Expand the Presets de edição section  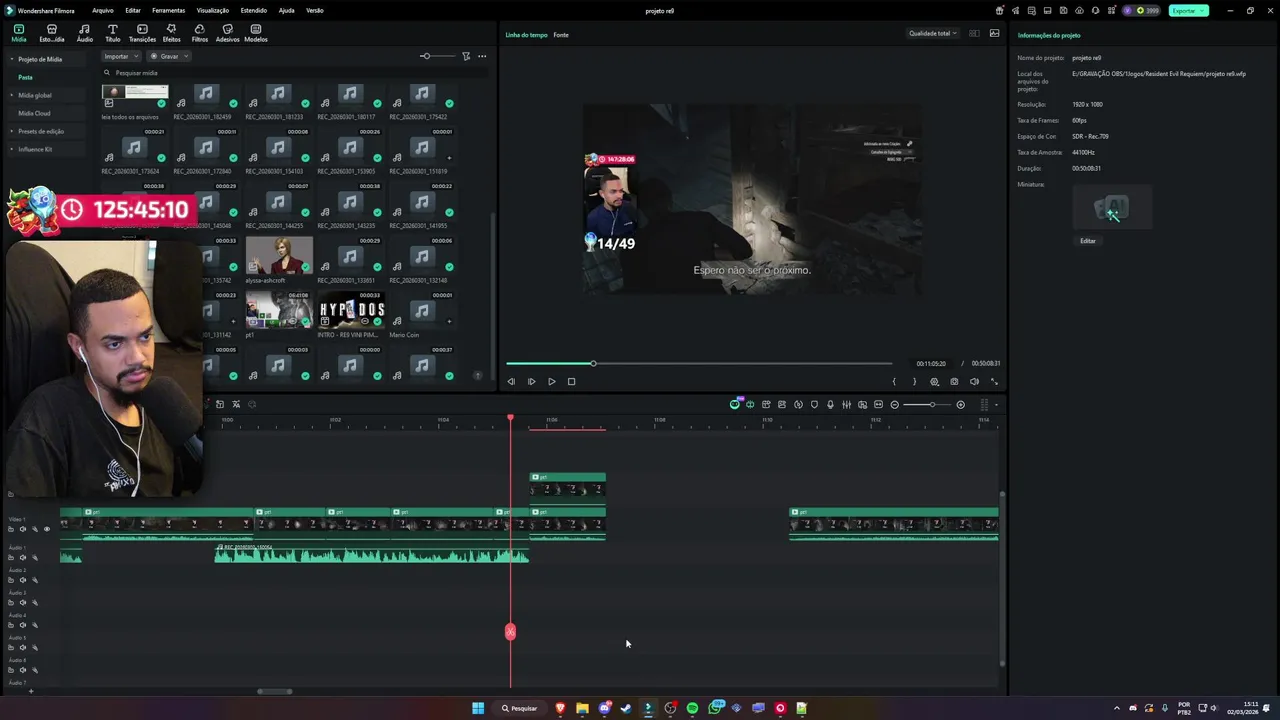(12, 131)
